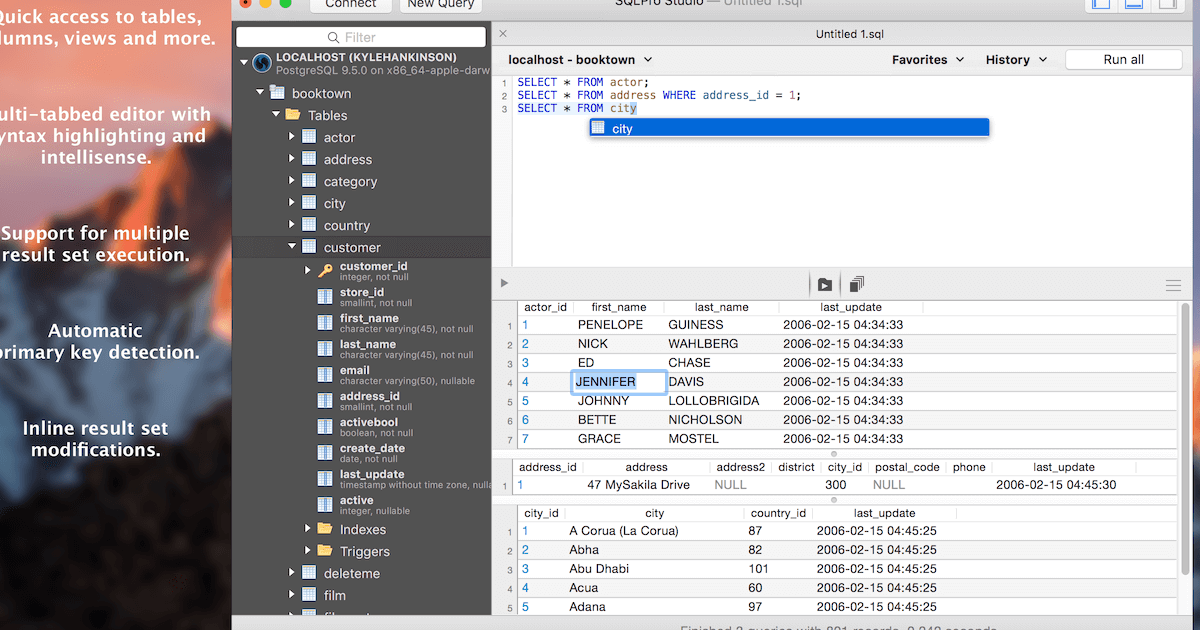1200x630 pixels.
Task: Click the New Query button
Action: pos(441,5)
